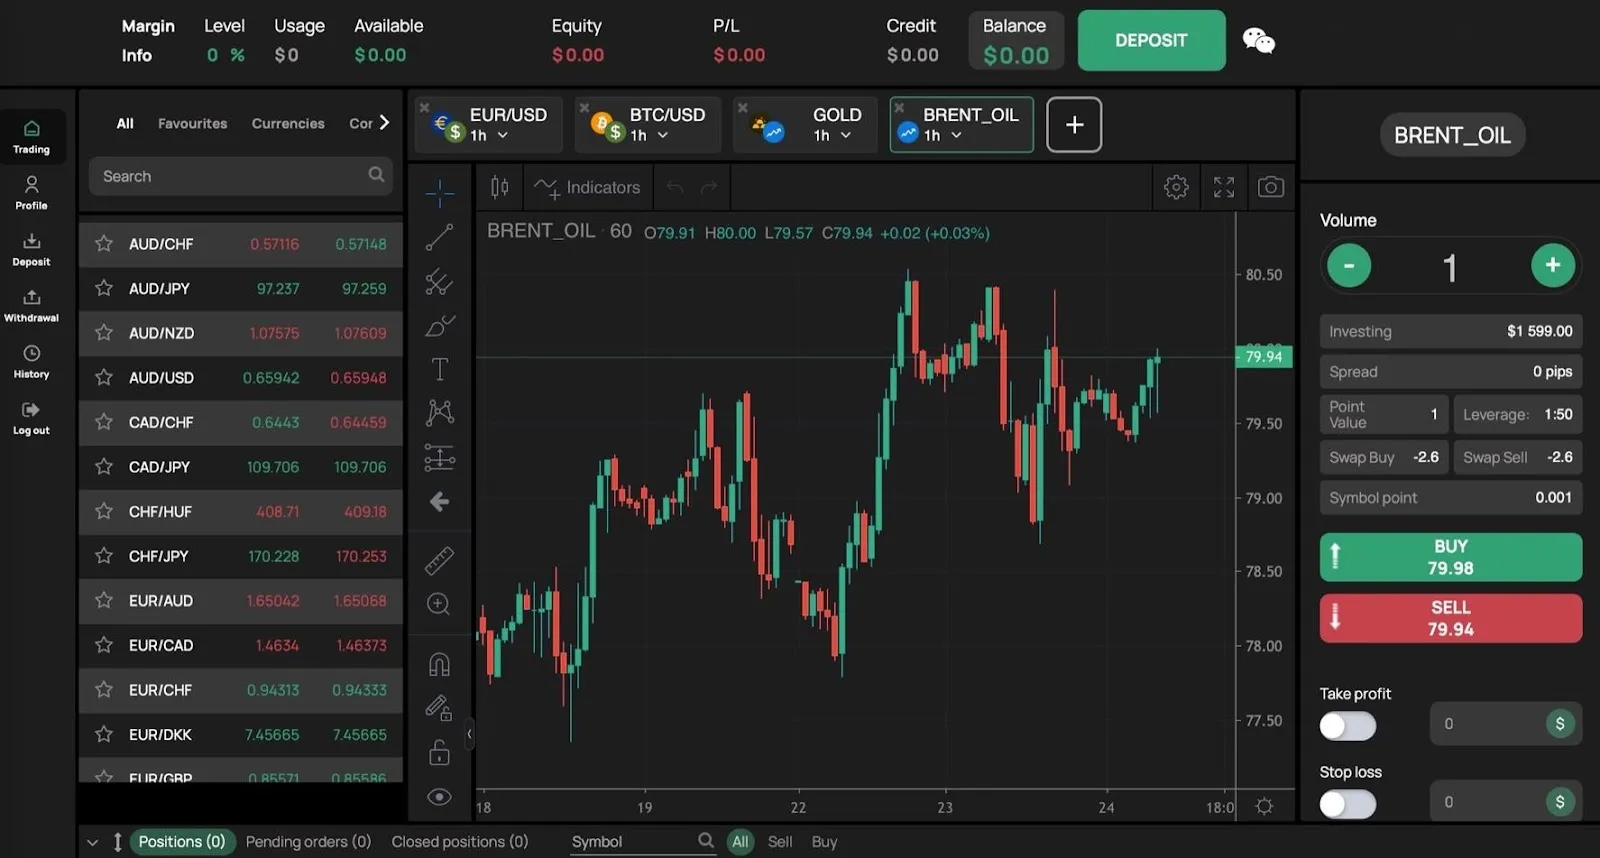The width and height of the screenshot is (1600, 858).
Task: Select the zoom-in tool
Action: click(439, 604)
